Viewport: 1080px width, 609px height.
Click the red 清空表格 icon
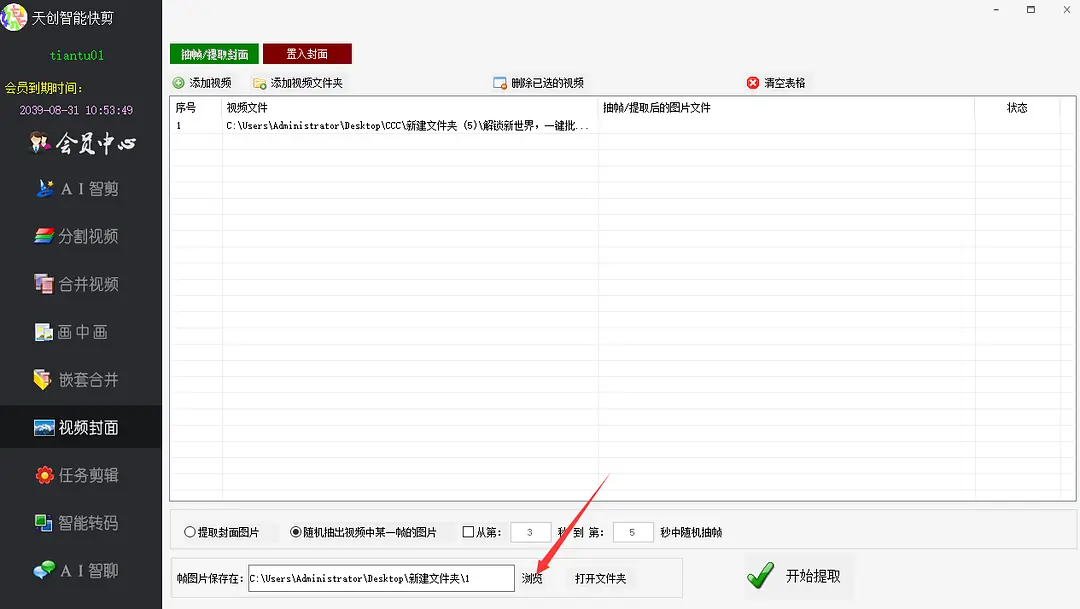(x=753, y=83)
